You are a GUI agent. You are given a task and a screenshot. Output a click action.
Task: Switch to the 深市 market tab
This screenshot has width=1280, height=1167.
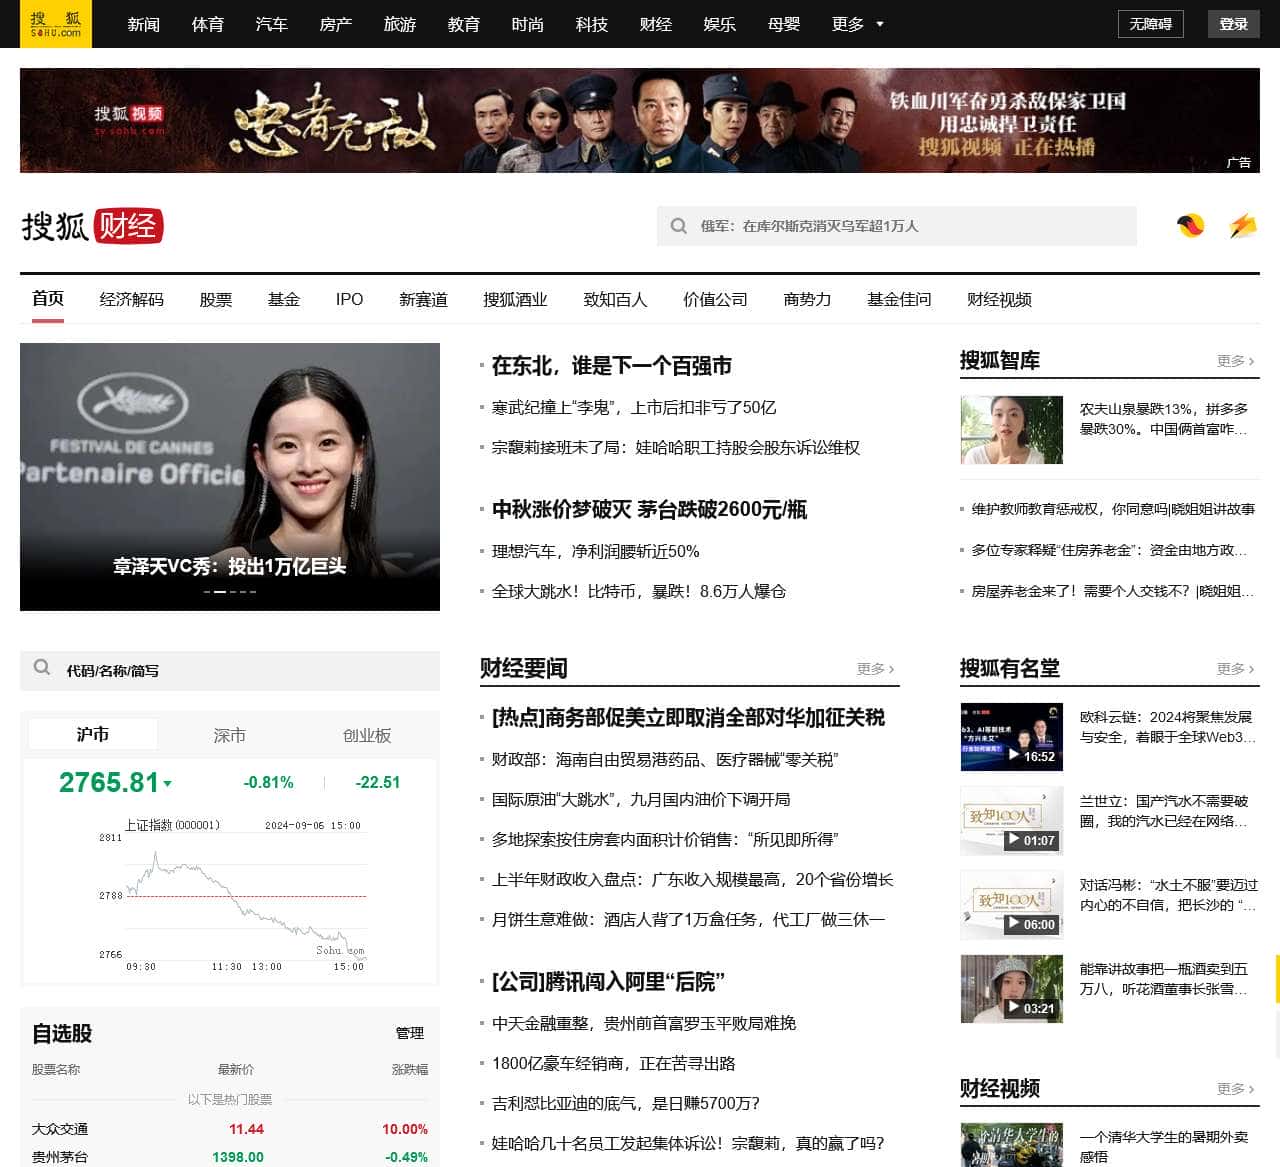pyautogui.click(x=229, y=735)
